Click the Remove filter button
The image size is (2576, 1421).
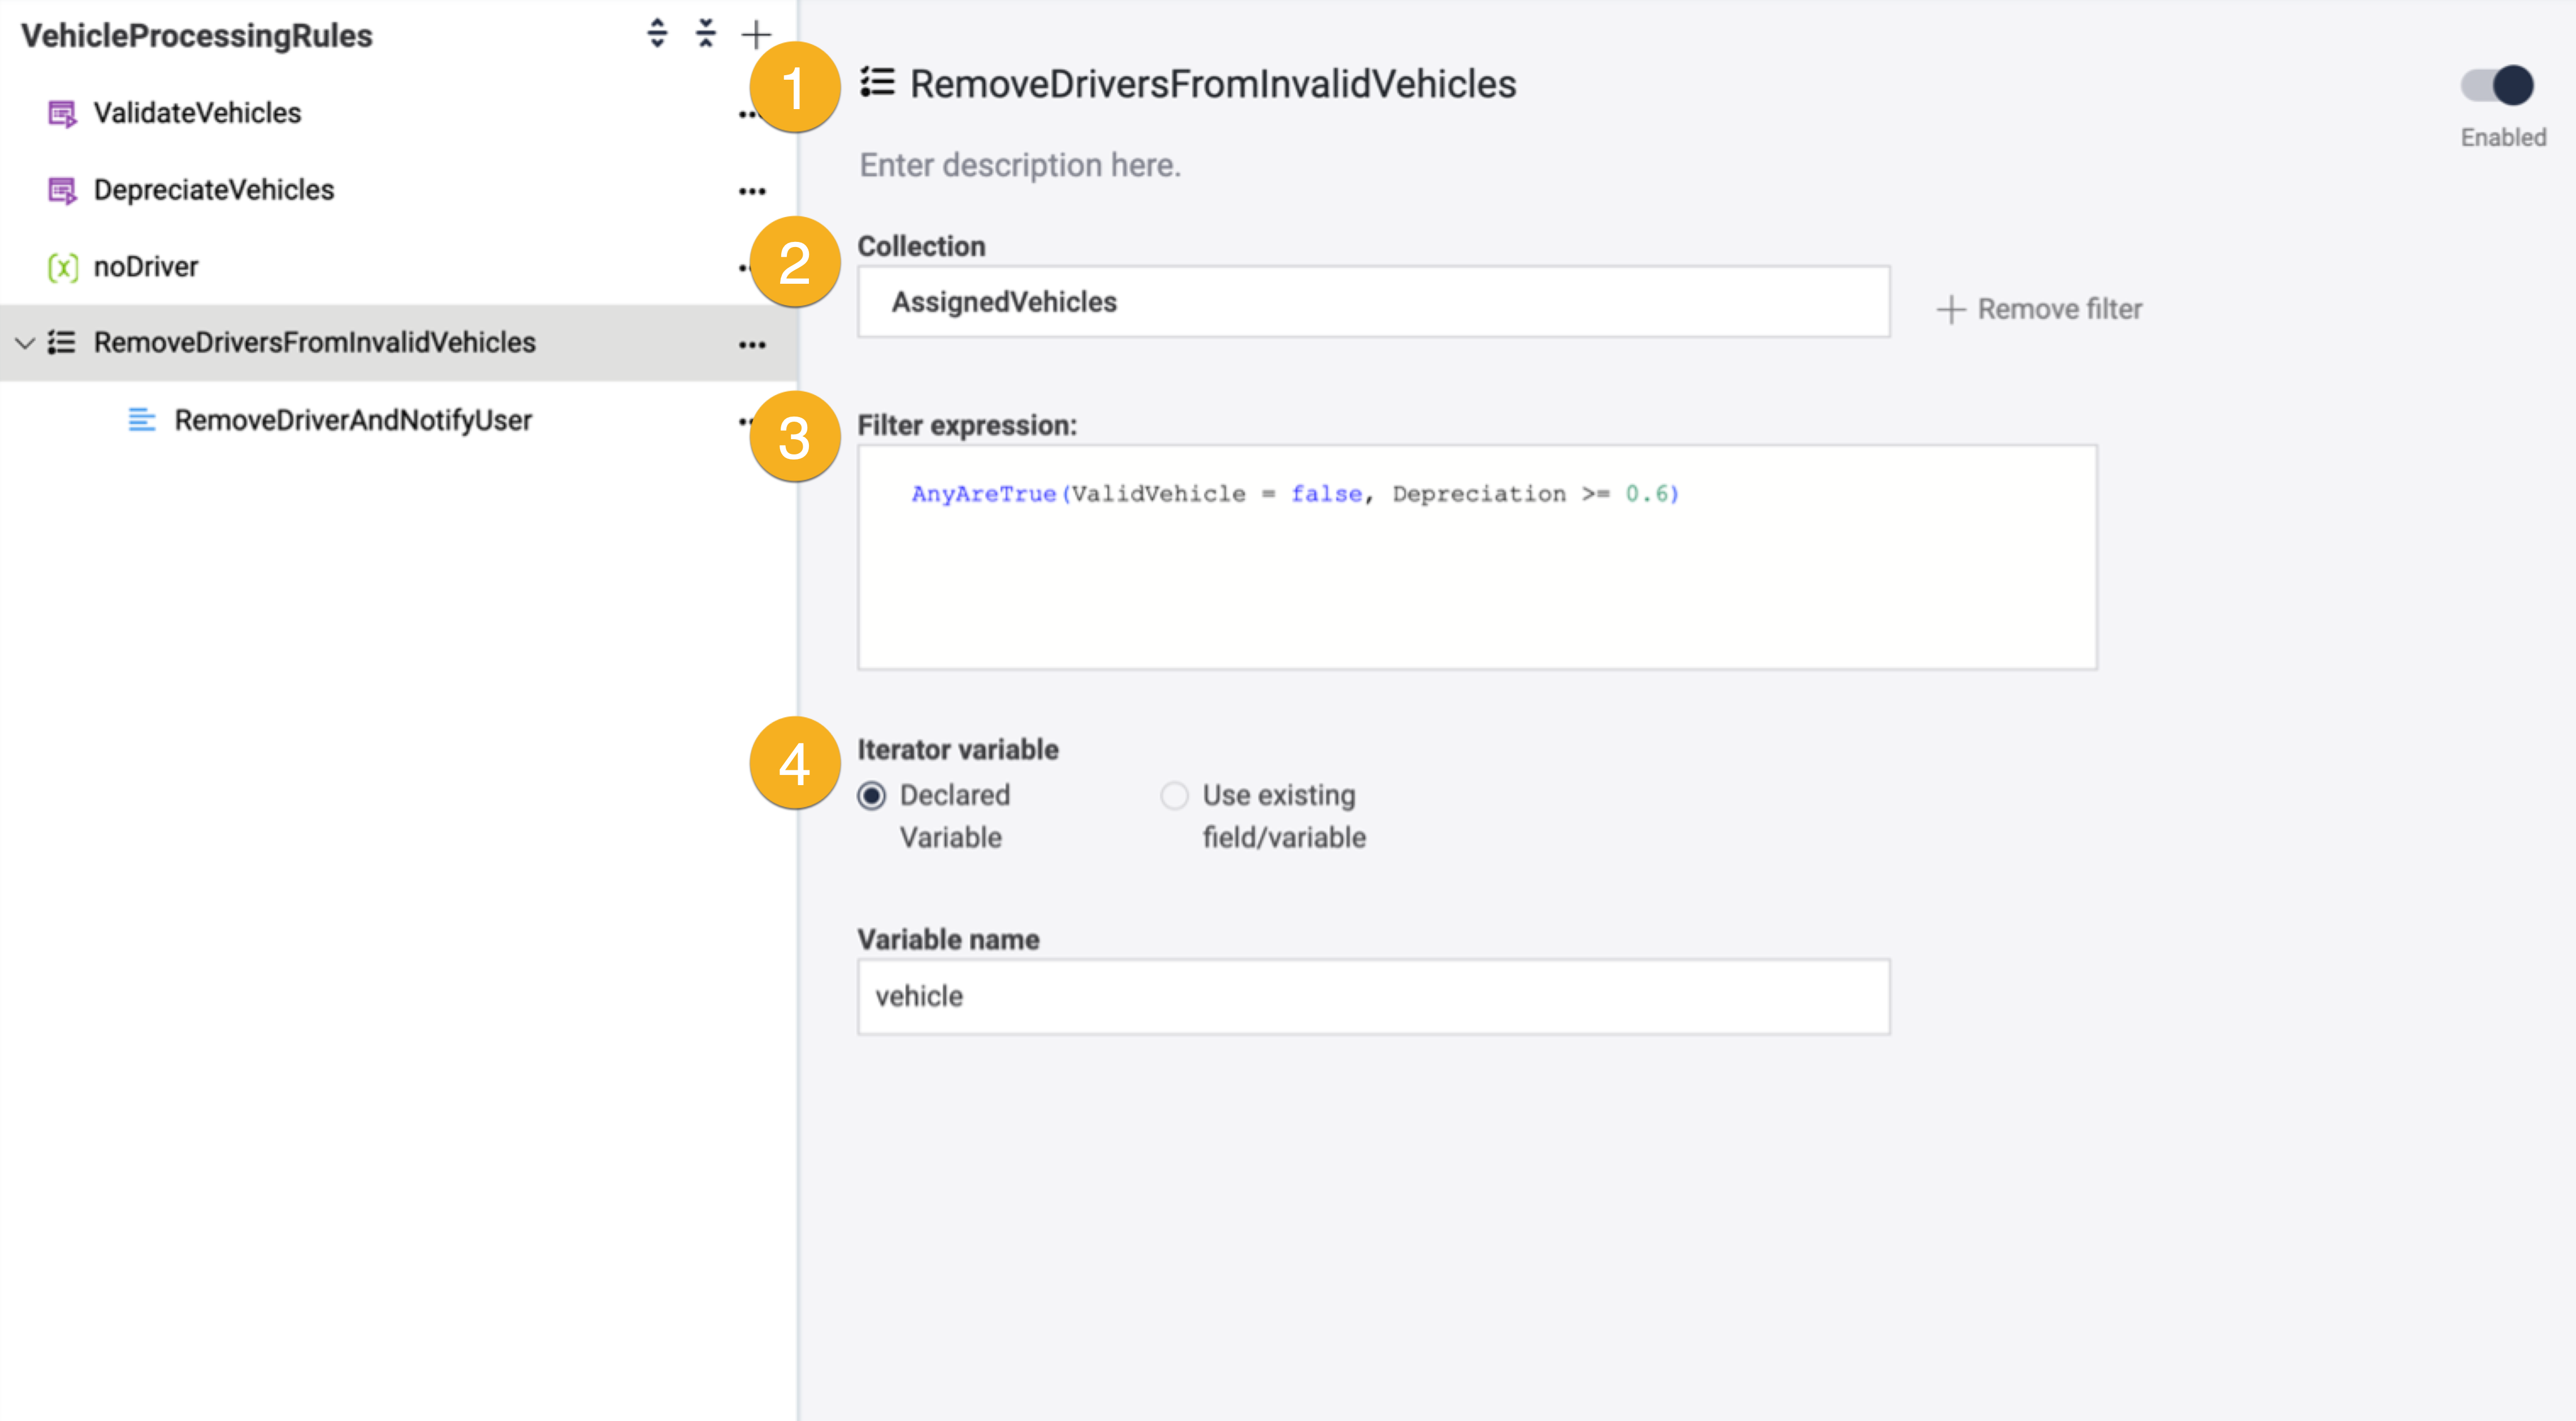tap(2040, 309)
